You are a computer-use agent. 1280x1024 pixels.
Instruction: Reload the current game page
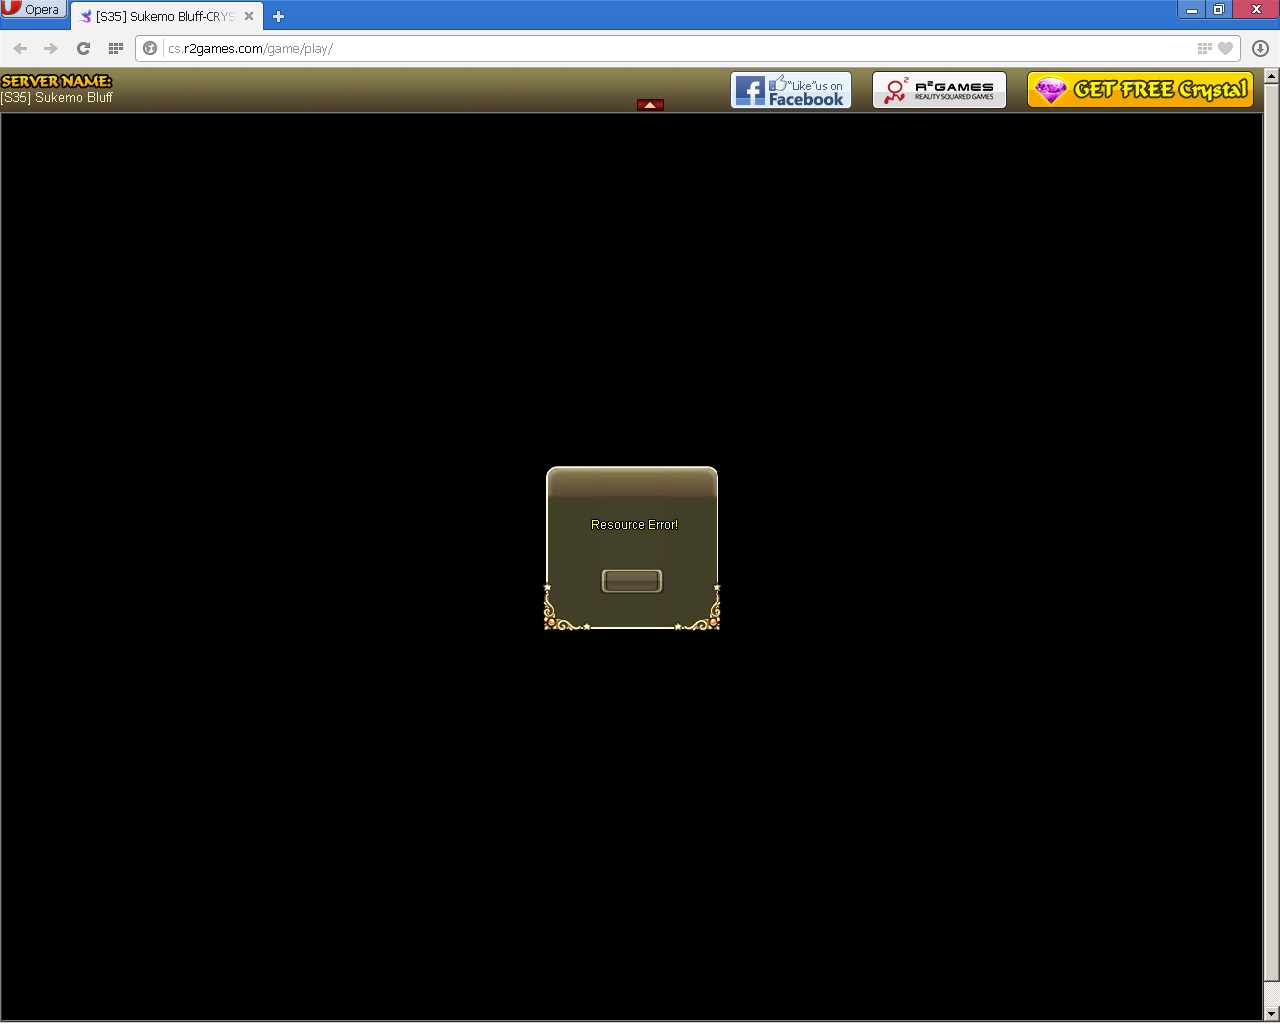83,48
